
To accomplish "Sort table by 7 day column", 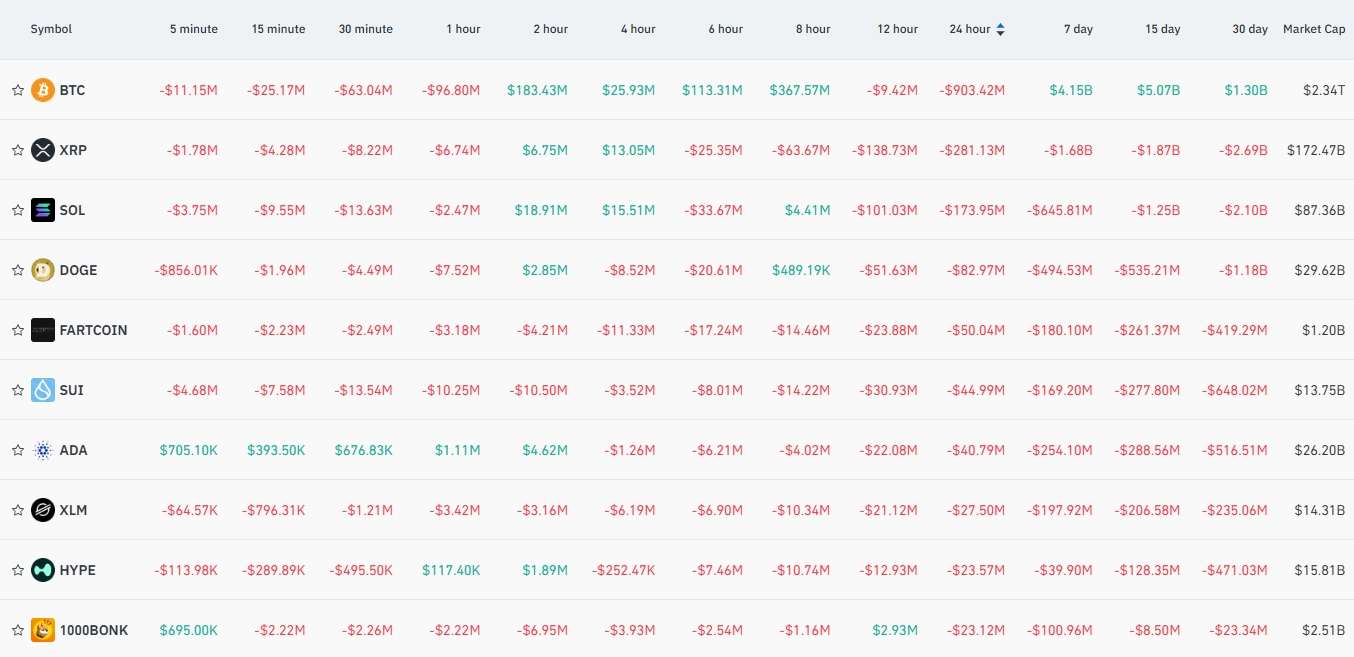I will pyautogui.click(x=1078, y=29).
